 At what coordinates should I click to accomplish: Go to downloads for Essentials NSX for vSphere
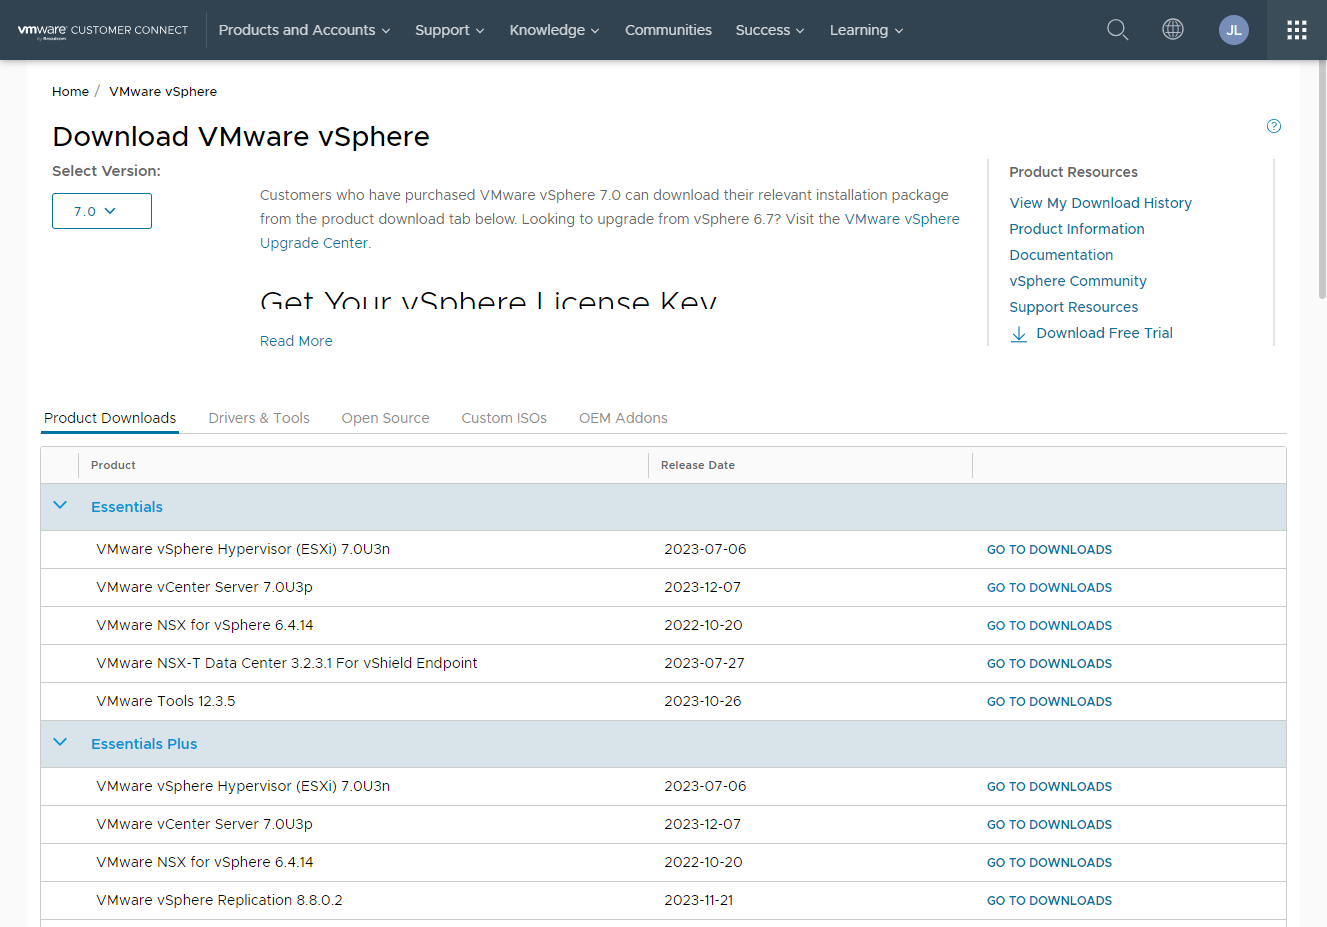[x=1049, y=626]
